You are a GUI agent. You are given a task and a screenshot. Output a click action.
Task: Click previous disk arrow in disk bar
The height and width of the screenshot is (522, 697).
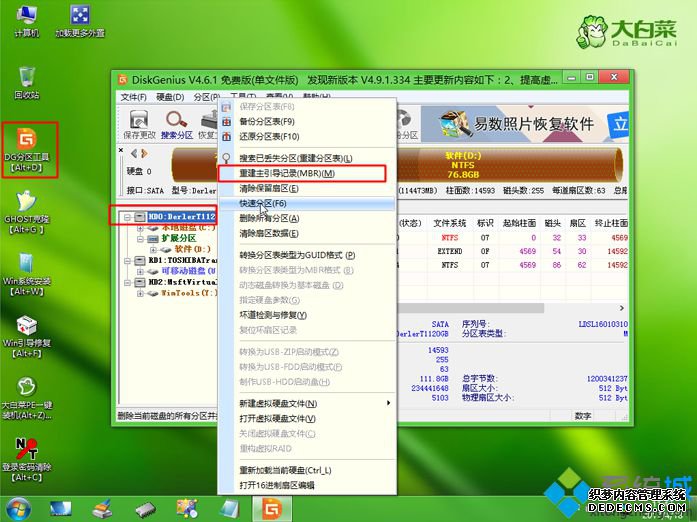134,154
